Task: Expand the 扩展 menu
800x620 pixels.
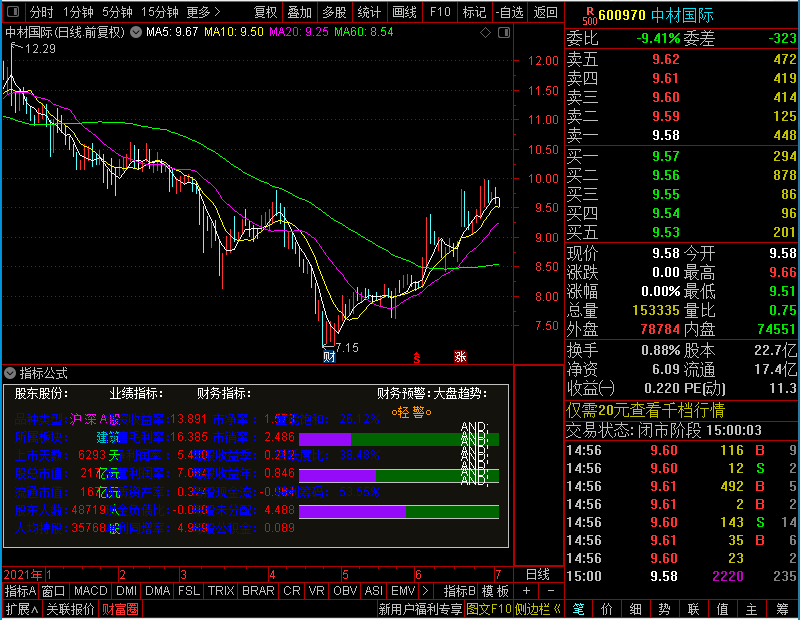Action: [22, 609]
